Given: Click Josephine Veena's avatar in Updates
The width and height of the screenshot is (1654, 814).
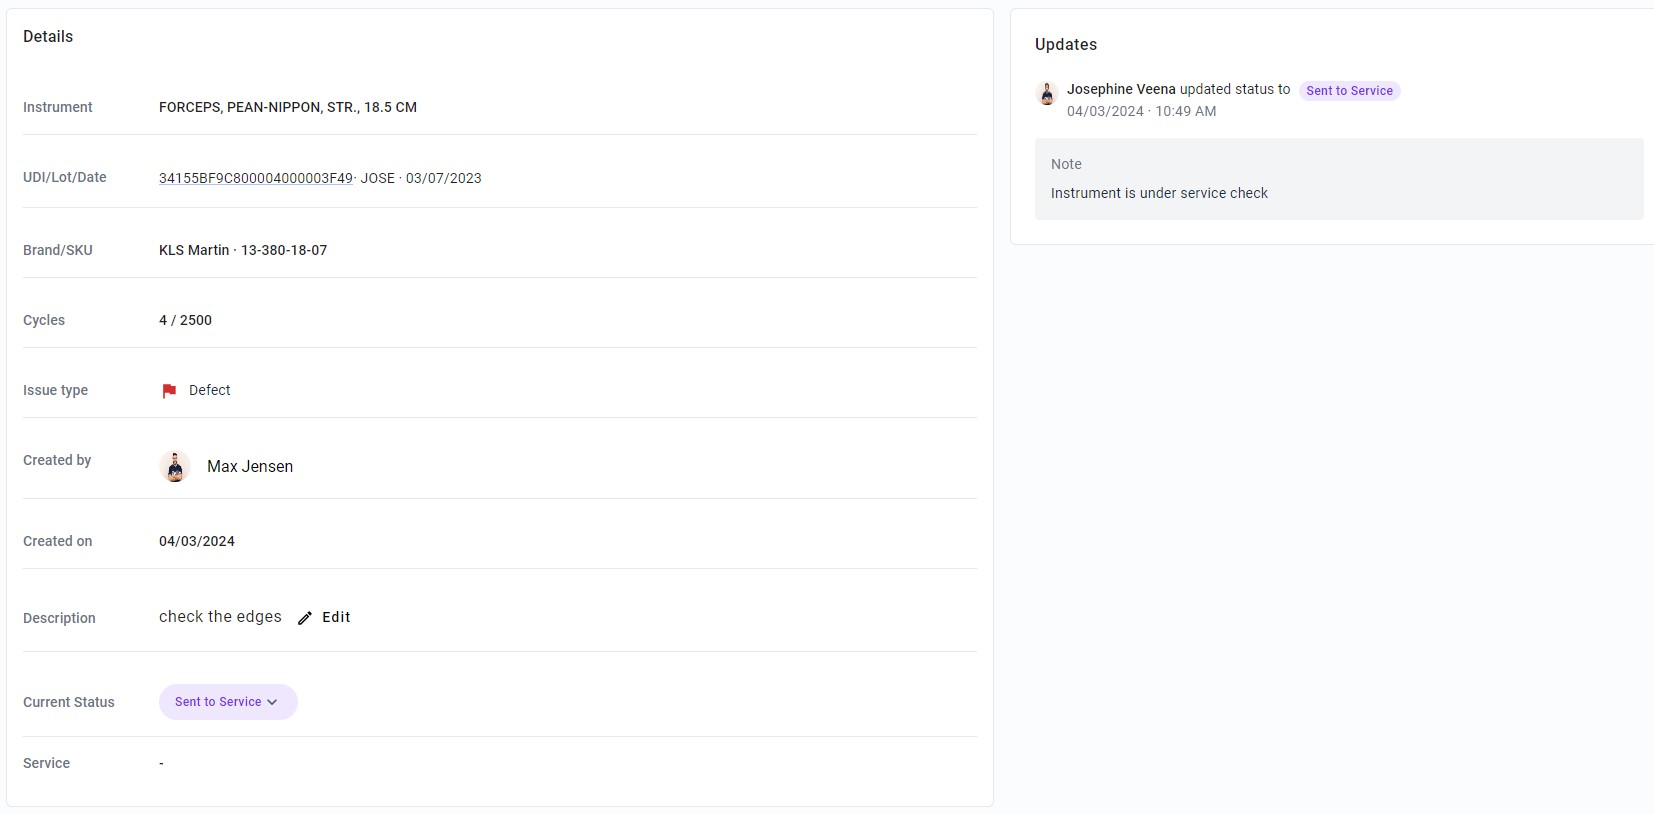Looking at the screenshot, I should (x=1047, y=94).
